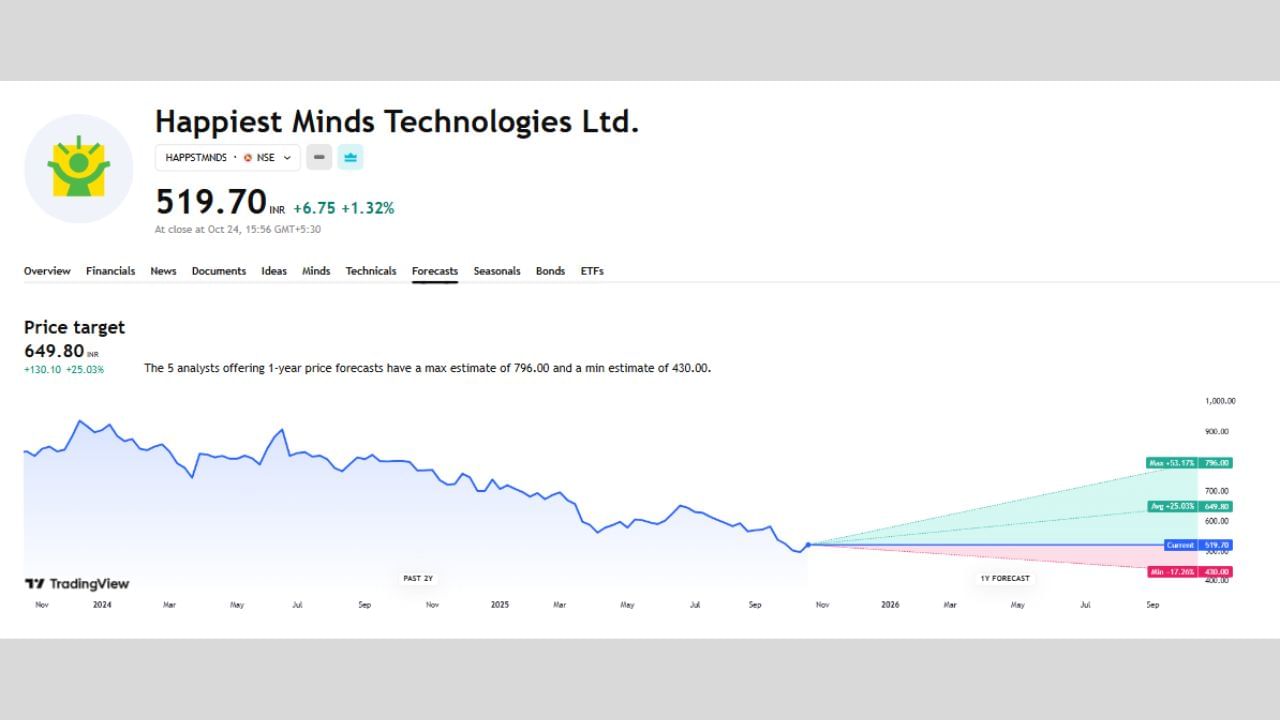1280x720 pixels.
Task: Click the gray minus icon beside the ticker
Action: tap(319, 157)
